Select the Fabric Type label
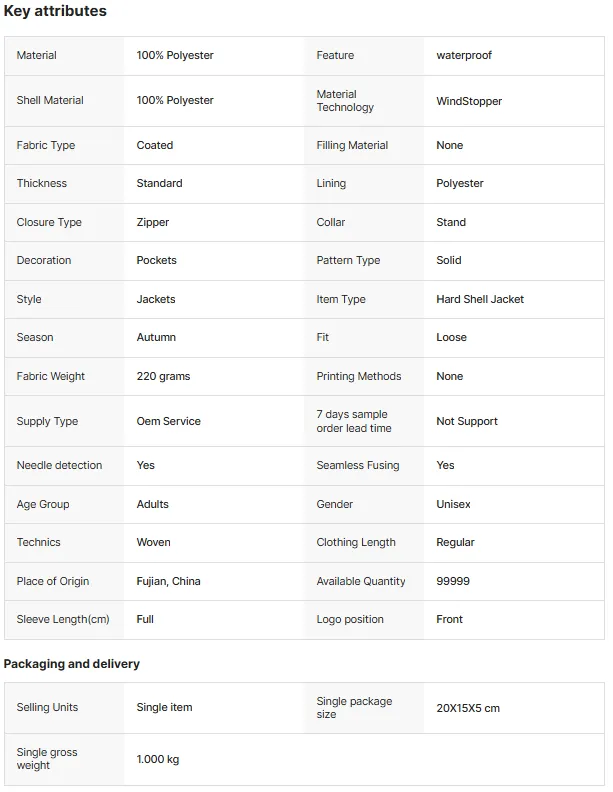Image resolution: width=613 pixels, height=792 pixels. point(45,145)
